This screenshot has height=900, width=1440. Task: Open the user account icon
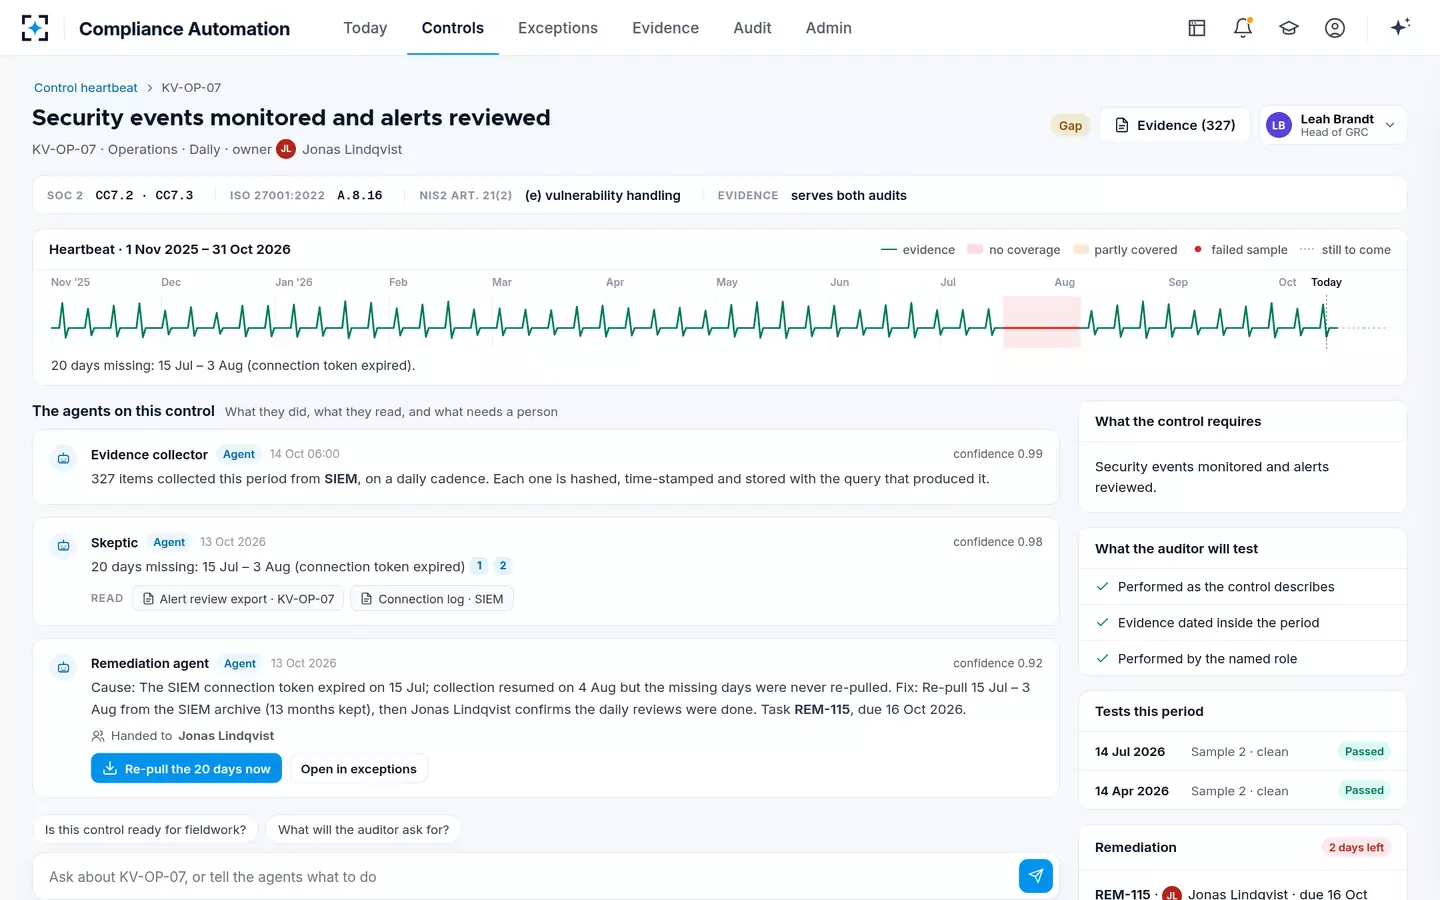[1335, 28]
